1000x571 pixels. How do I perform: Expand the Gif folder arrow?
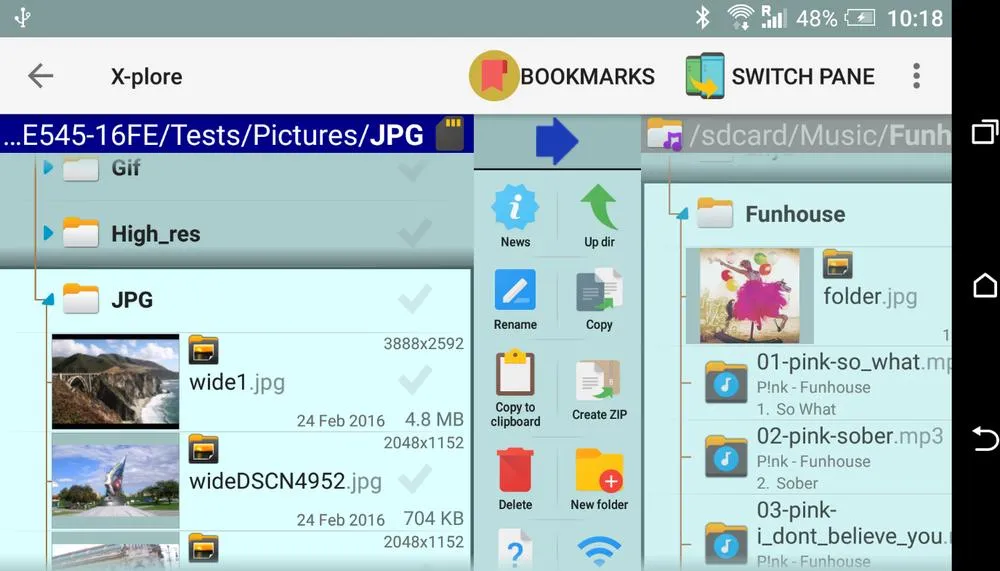click(x=48, y=168)
